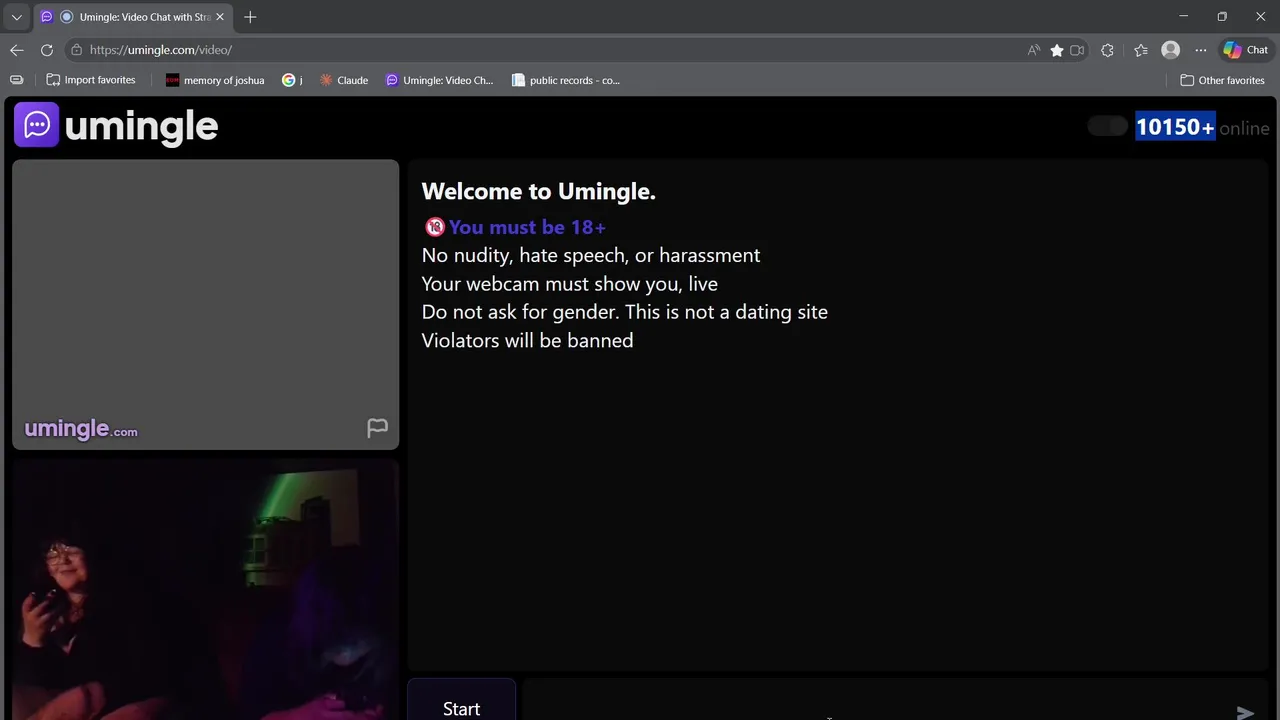The height and width of the screenshot is (720, 1280).
Task: Click the Umingle logo icon
Action: click(36, 125)
